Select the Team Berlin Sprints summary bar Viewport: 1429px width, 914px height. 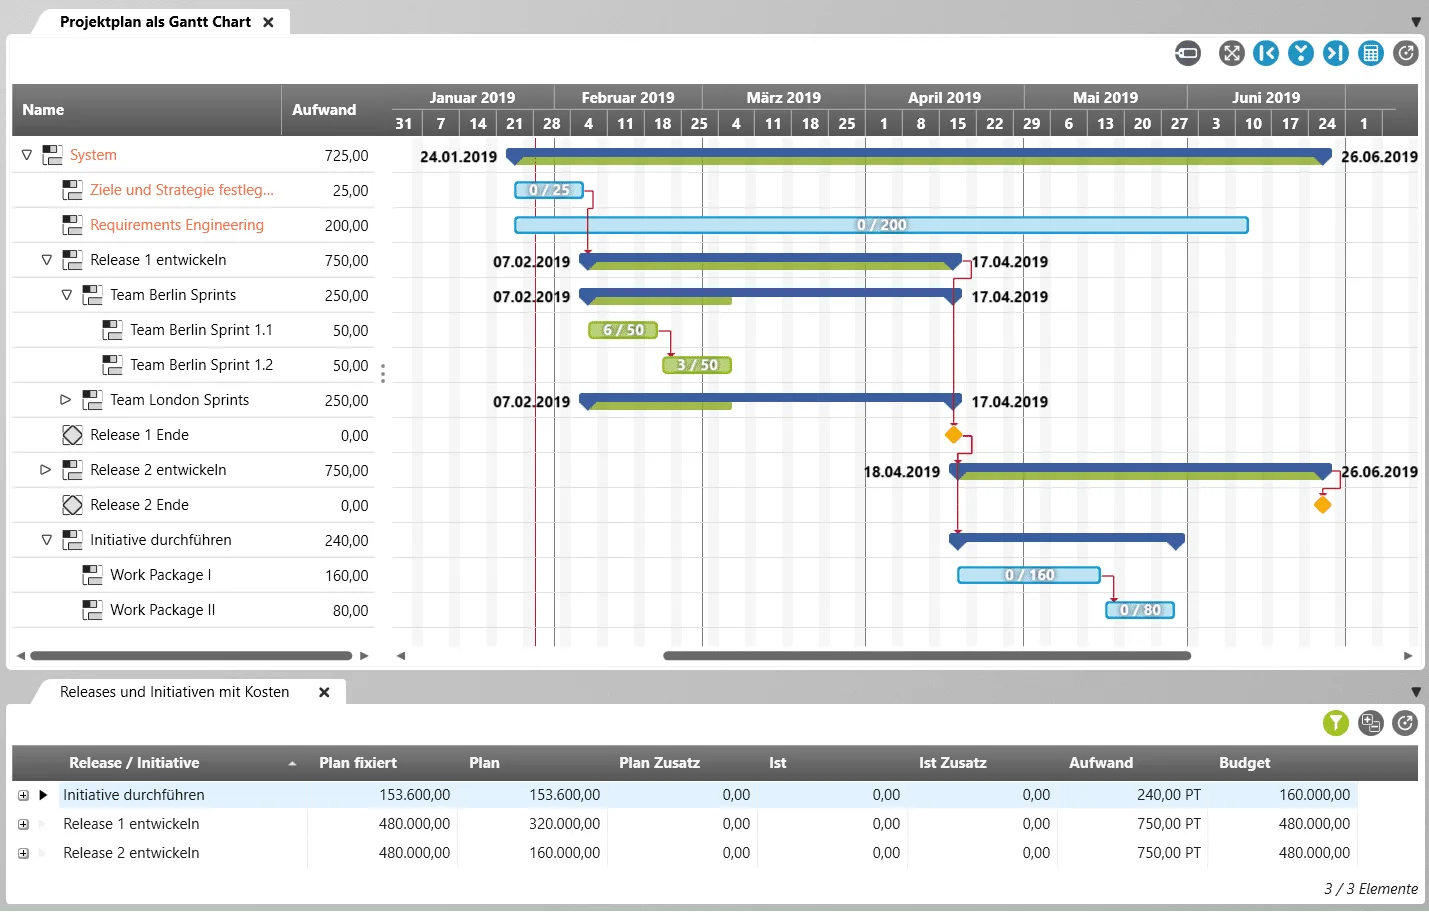[770, 297]
